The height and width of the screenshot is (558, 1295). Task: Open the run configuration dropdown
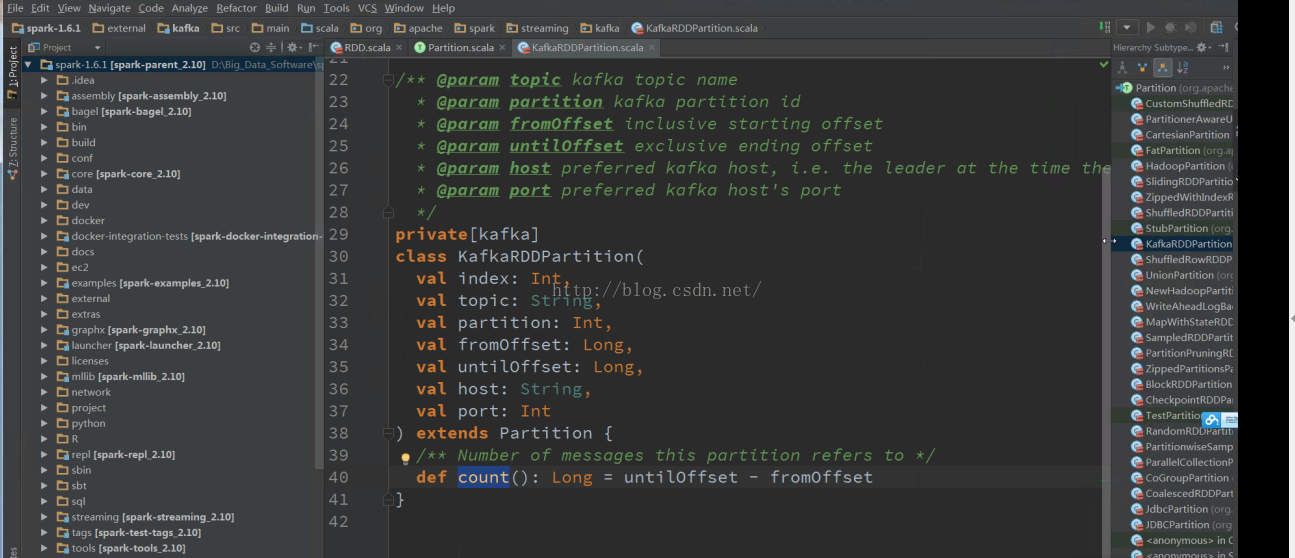(x=1127, y=27)
